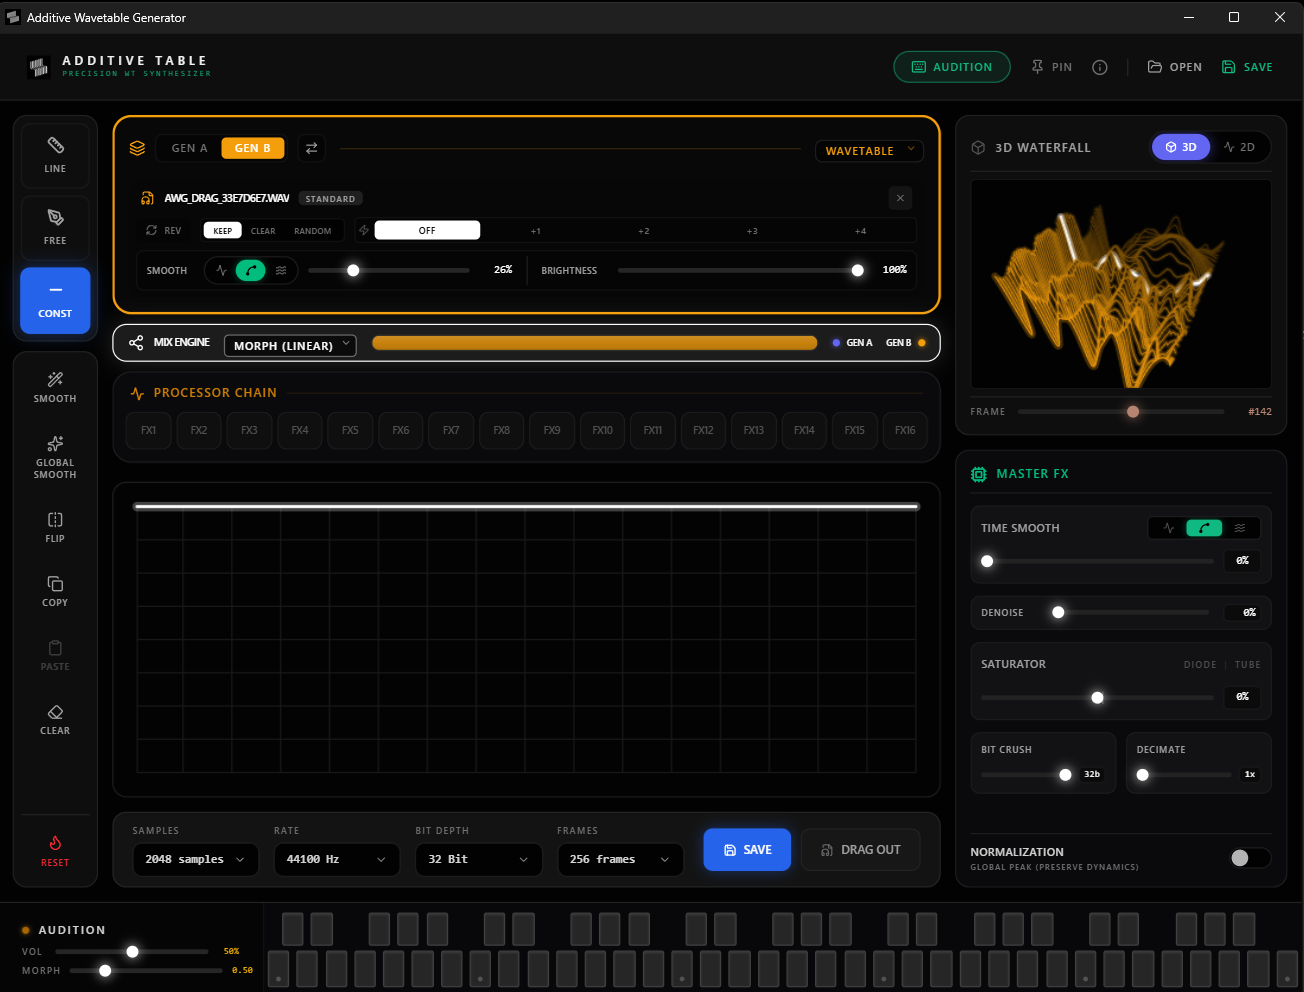Clear the drawing with eraser tool

pyautogui.click(x=55, y=718)
